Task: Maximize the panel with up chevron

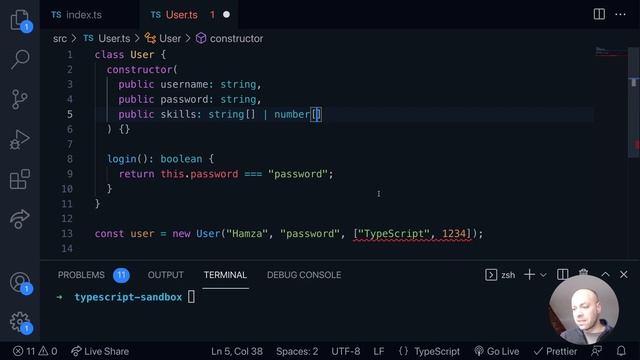Action: click(605, 275)
